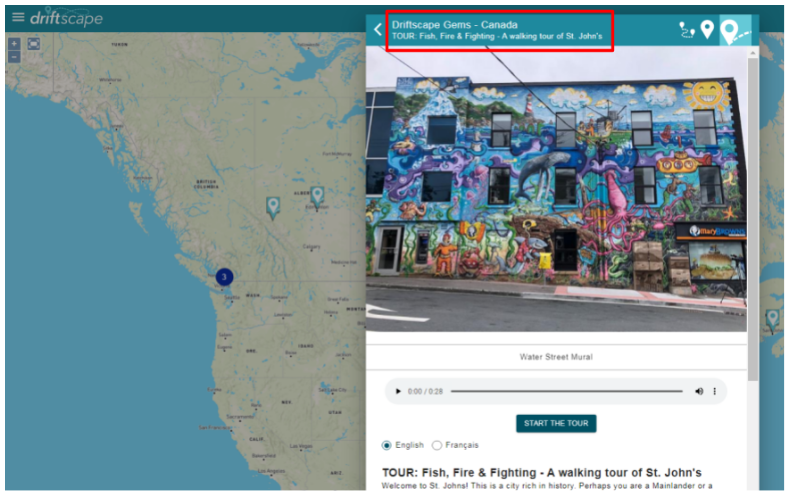Click the map pin near Edmonton
This screenshot has height=494, width=787.
(317, 196)
